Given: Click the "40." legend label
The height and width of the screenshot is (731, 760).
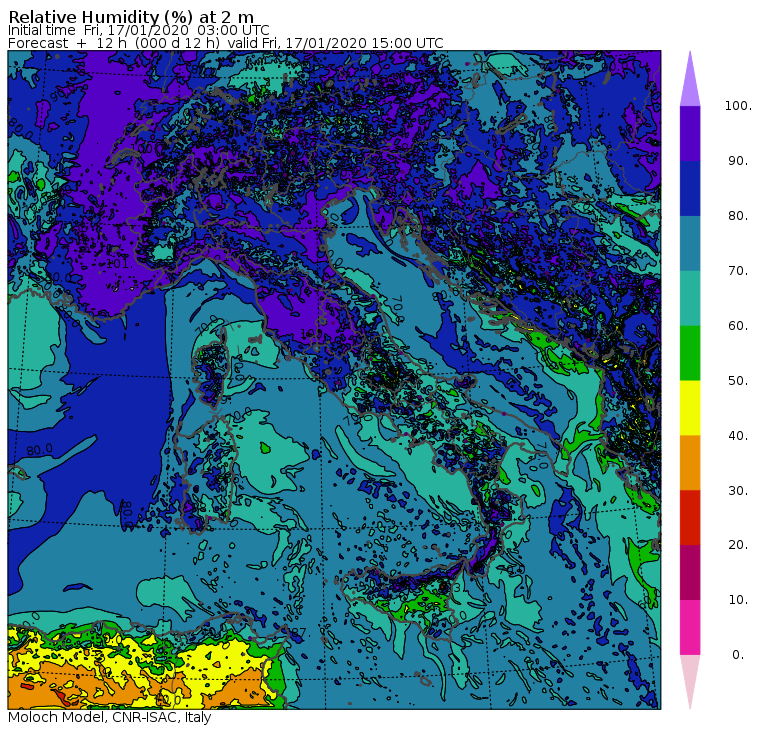Looking at the screenshot, I should pyautogui.click(x=738, y=436).
